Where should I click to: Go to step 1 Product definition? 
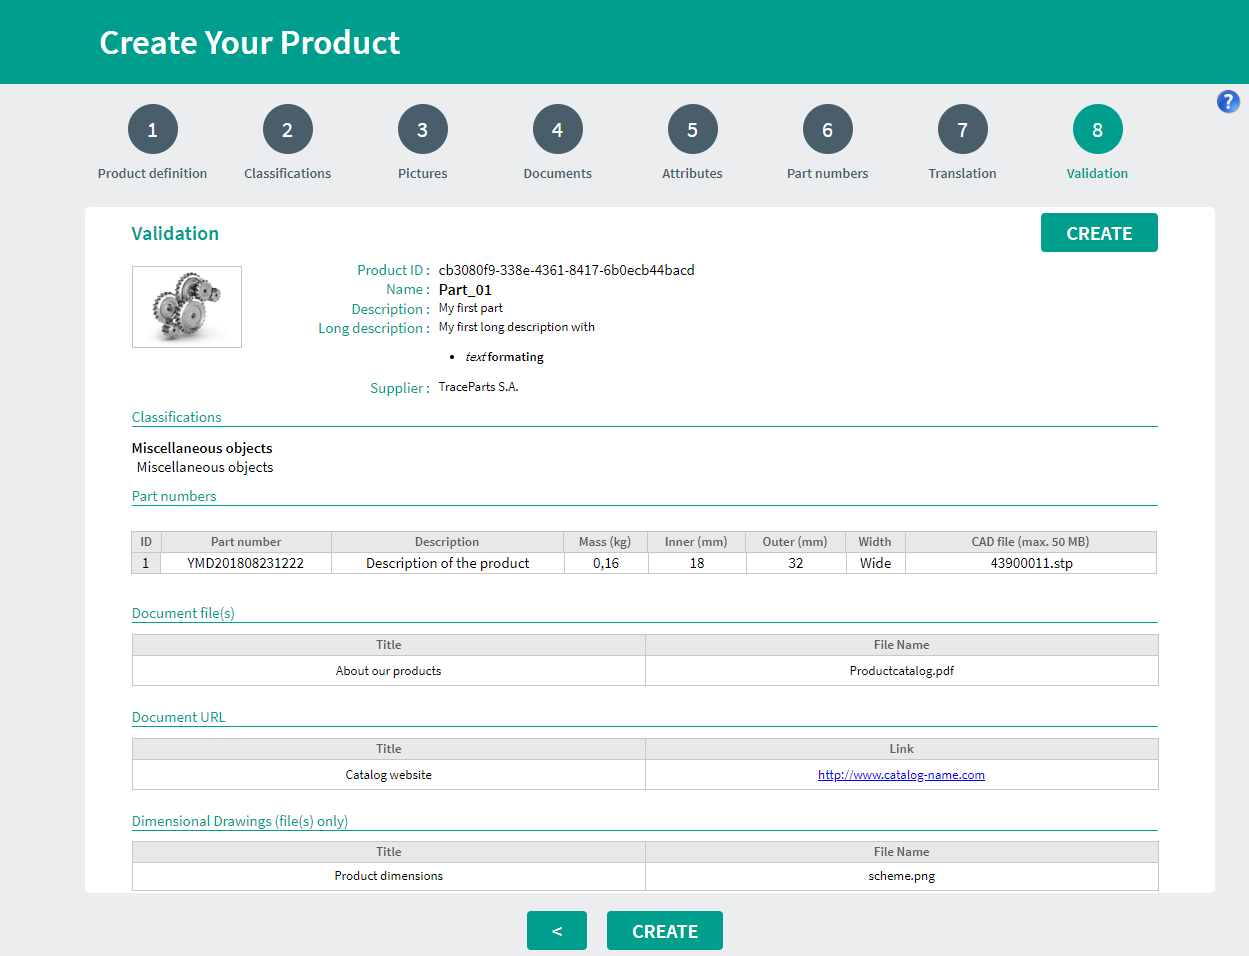152,130
